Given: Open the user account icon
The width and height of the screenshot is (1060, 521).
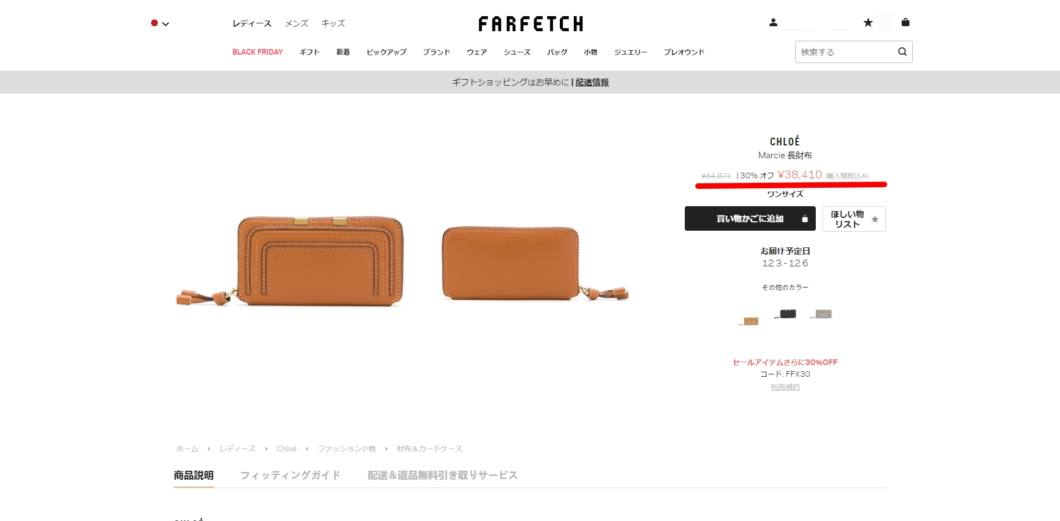Looking at the screenshot, I should point(773,22).
